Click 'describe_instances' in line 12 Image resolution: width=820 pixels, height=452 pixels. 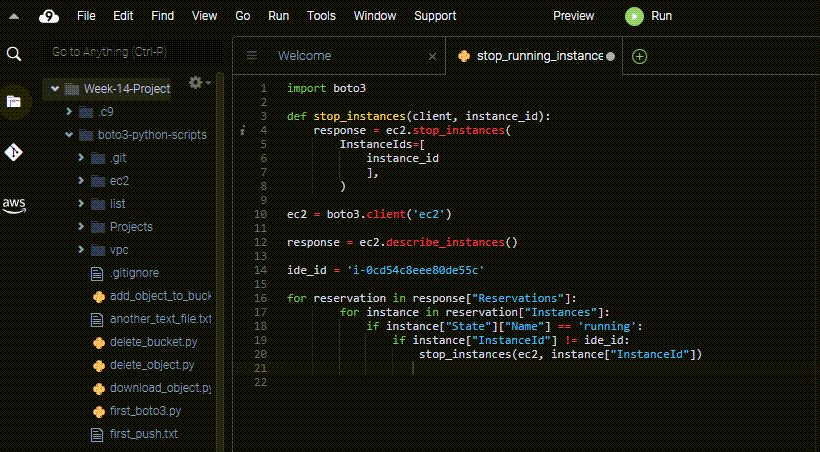point(445,243)
